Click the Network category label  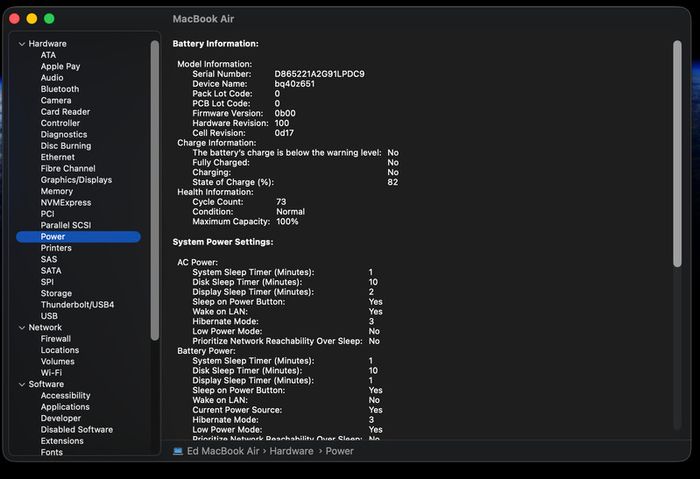coord(45,328)
